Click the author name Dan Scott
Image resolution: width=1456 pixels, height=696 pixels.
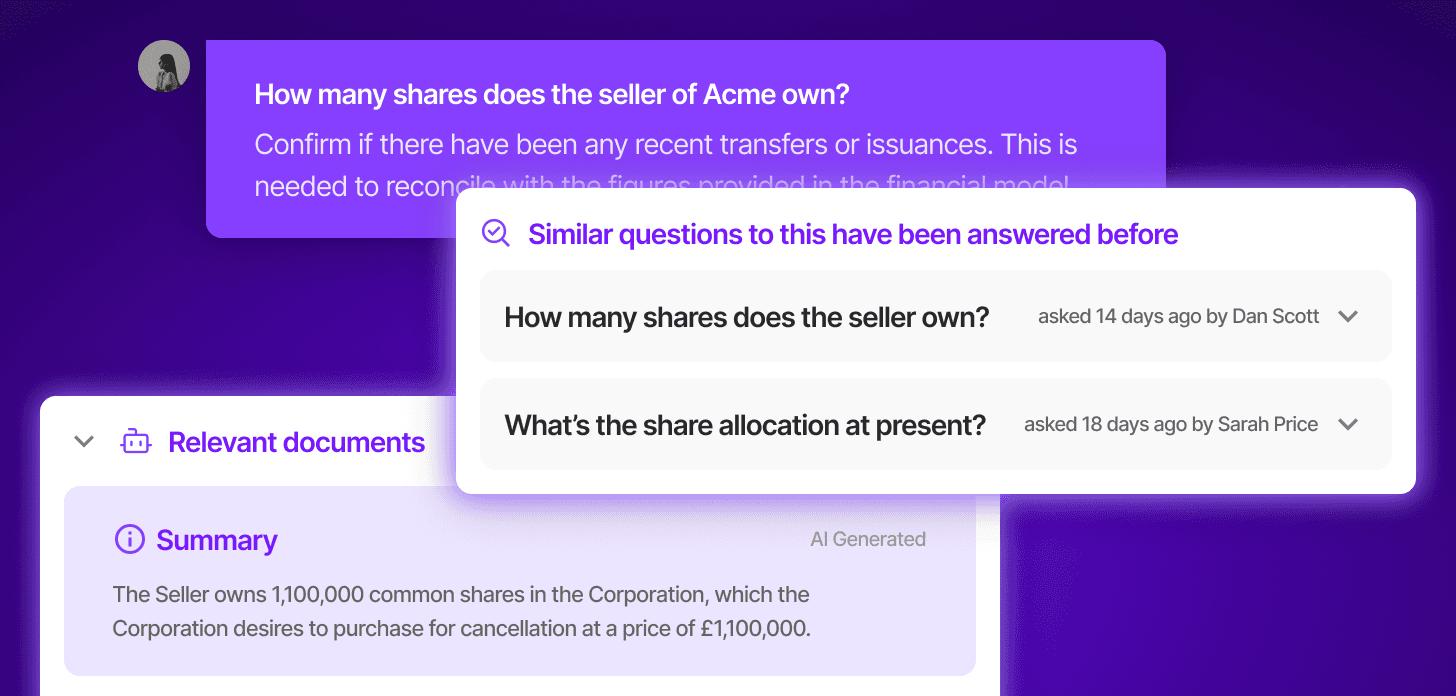point(1275,316)
